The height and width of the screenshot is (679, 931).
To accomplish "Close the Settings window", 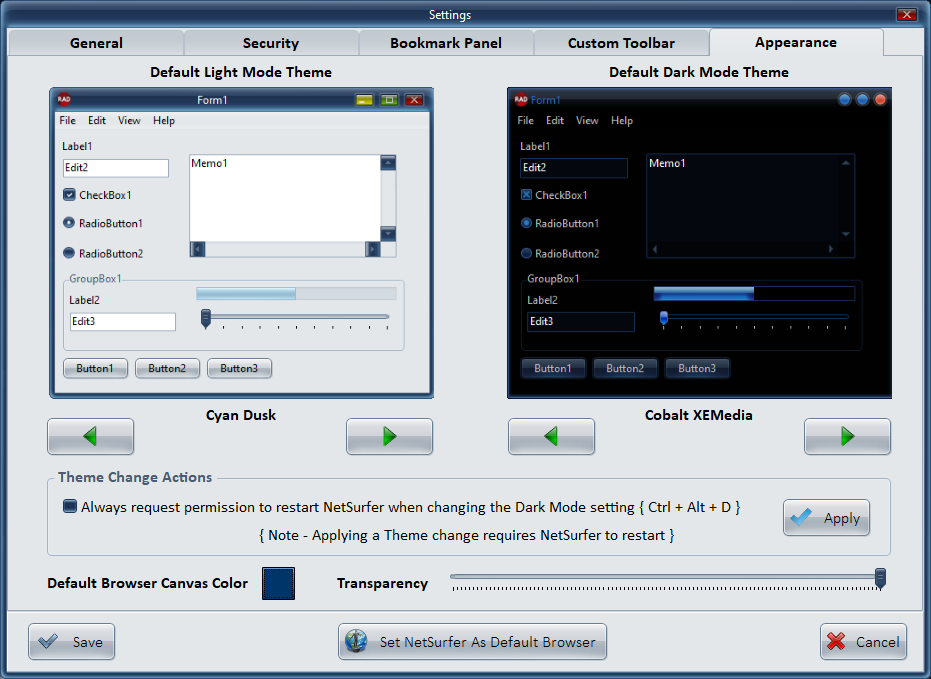I will [x=907, y=14].
